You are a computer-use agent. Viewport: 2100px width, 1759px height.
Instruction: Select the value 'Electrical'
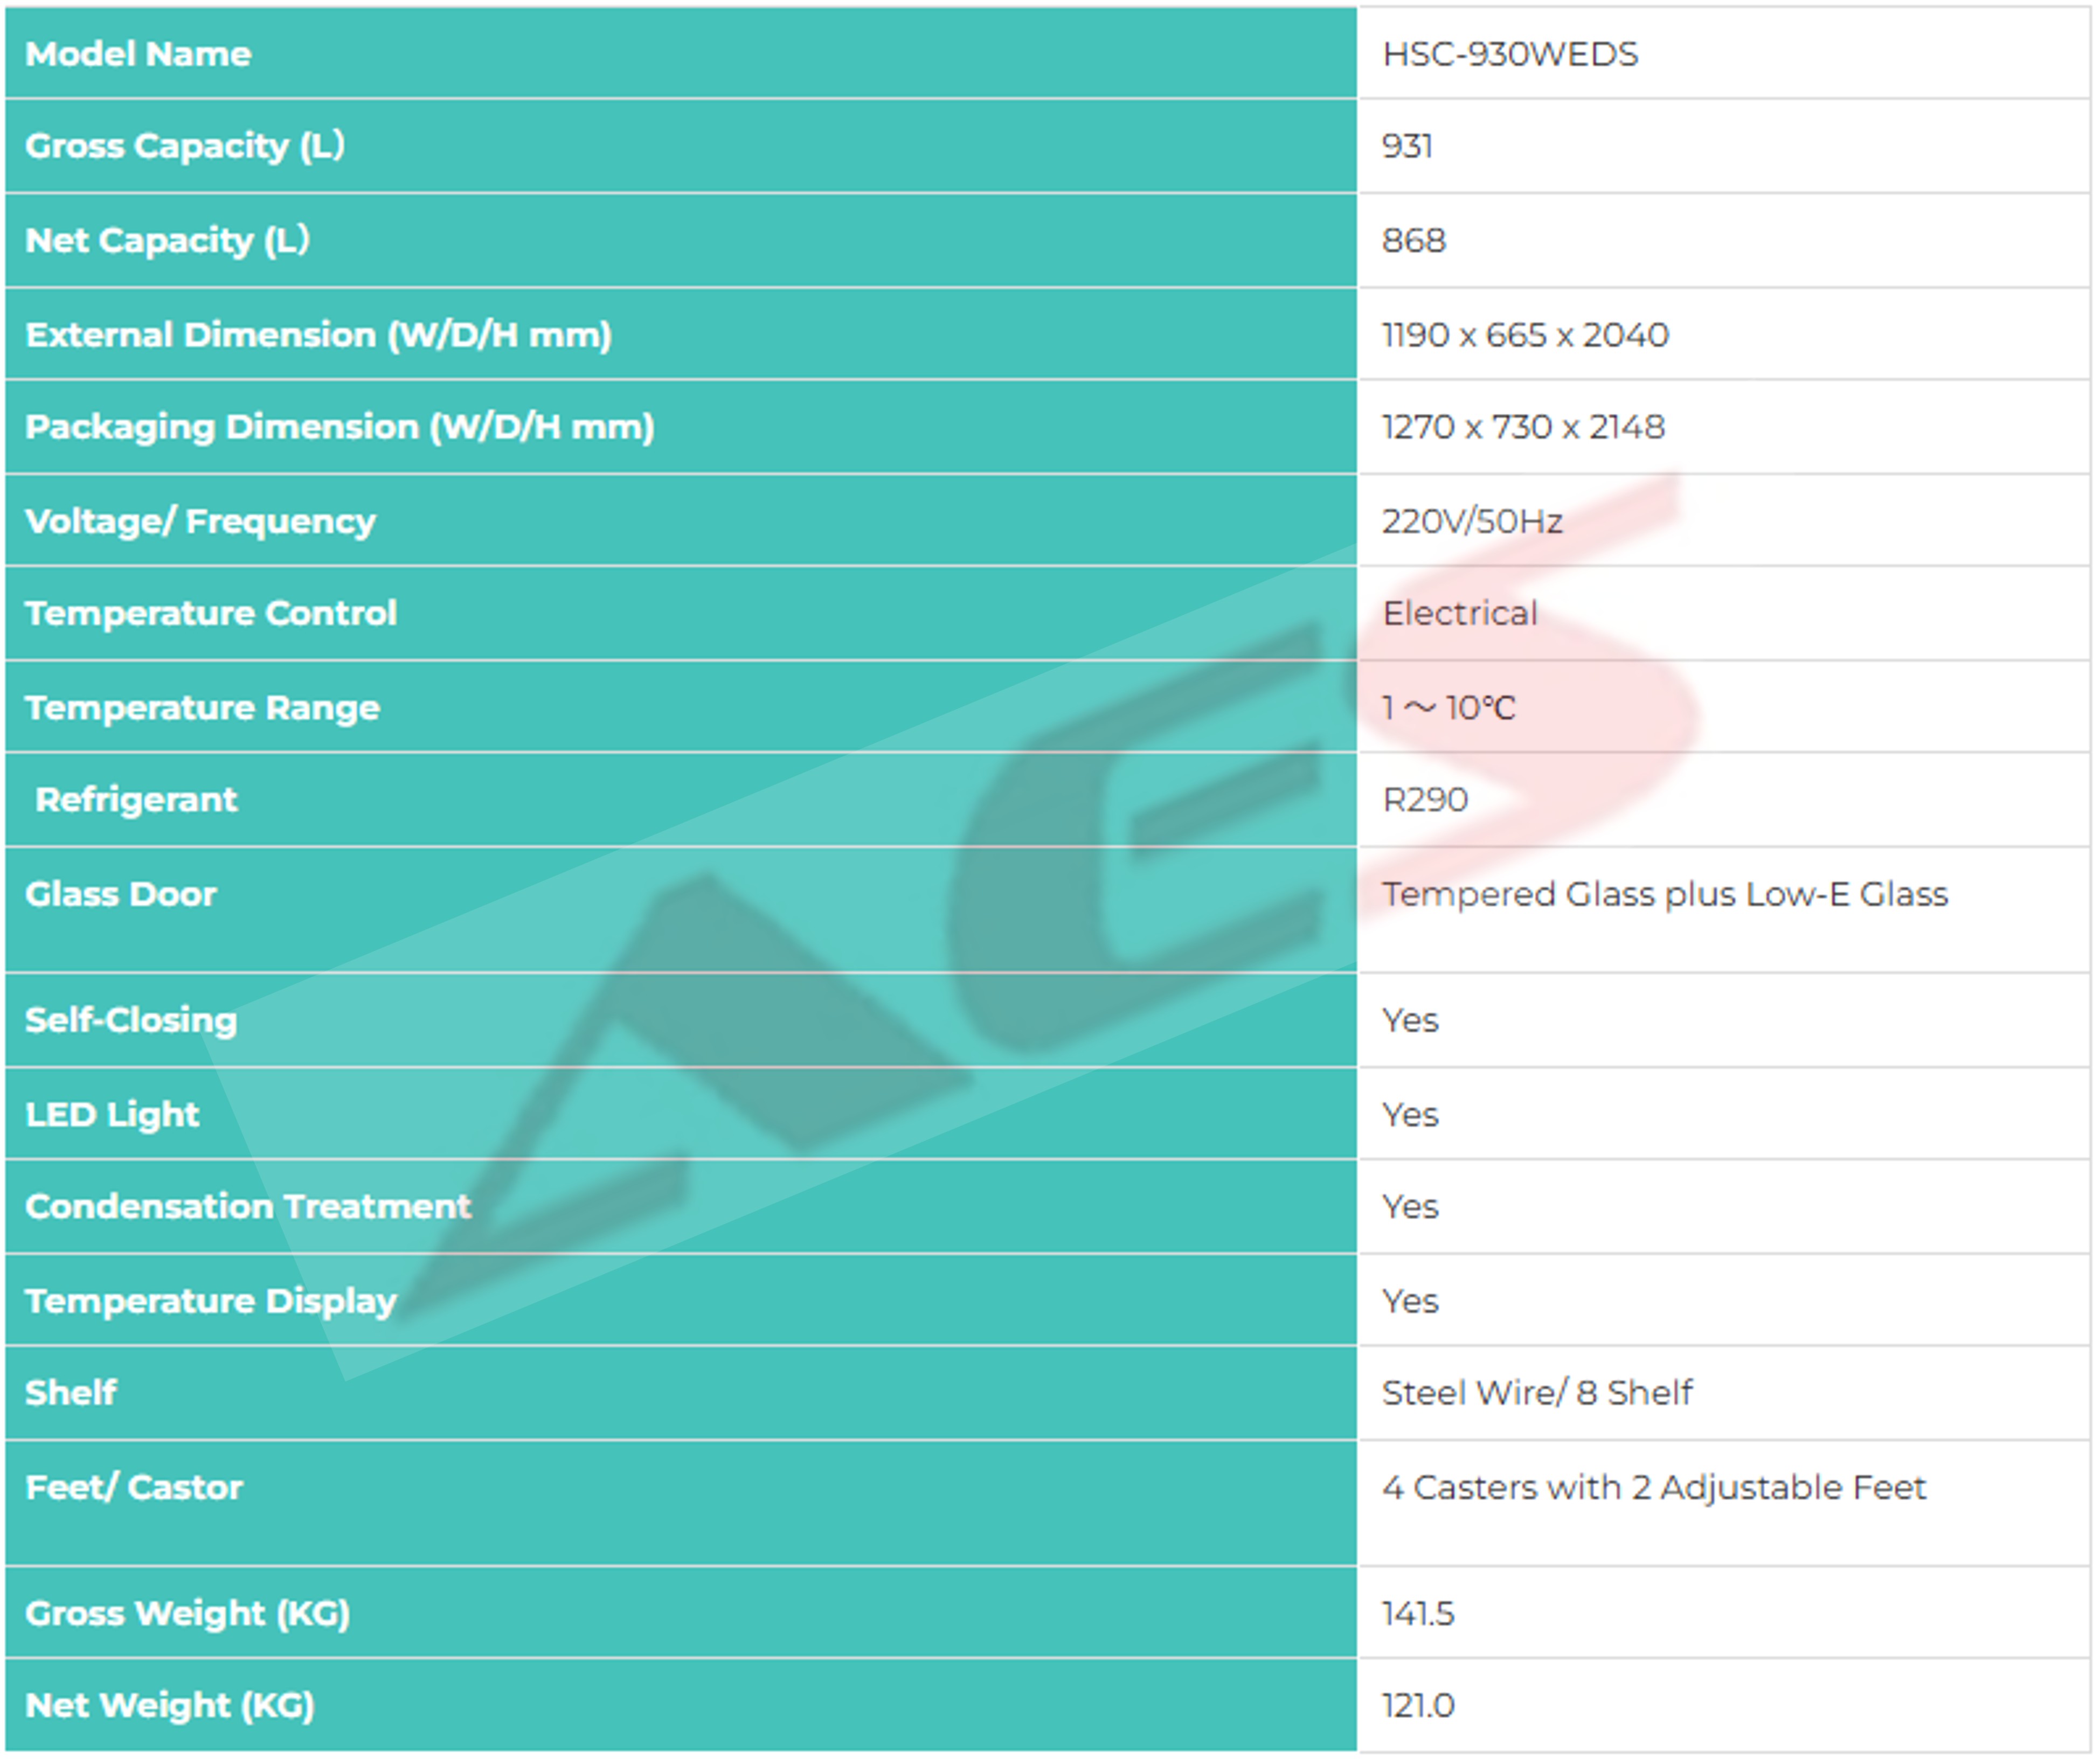[1459, 613]
